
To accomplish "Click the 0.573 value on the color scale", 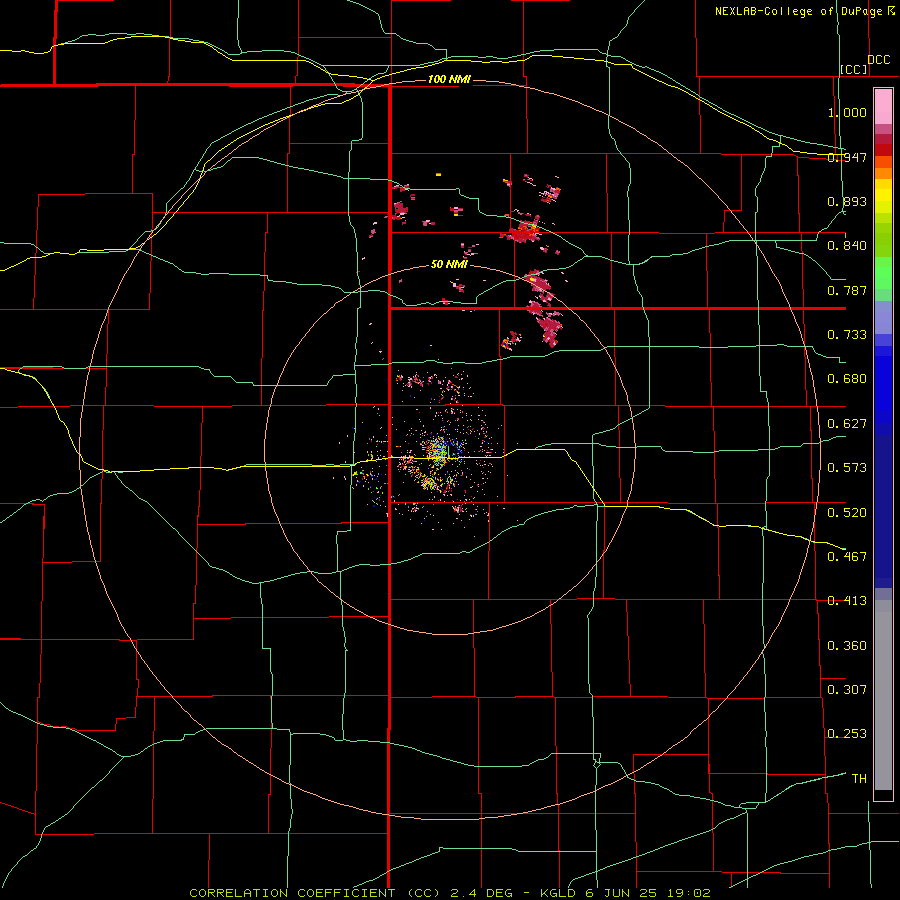I will click(847, 468).
